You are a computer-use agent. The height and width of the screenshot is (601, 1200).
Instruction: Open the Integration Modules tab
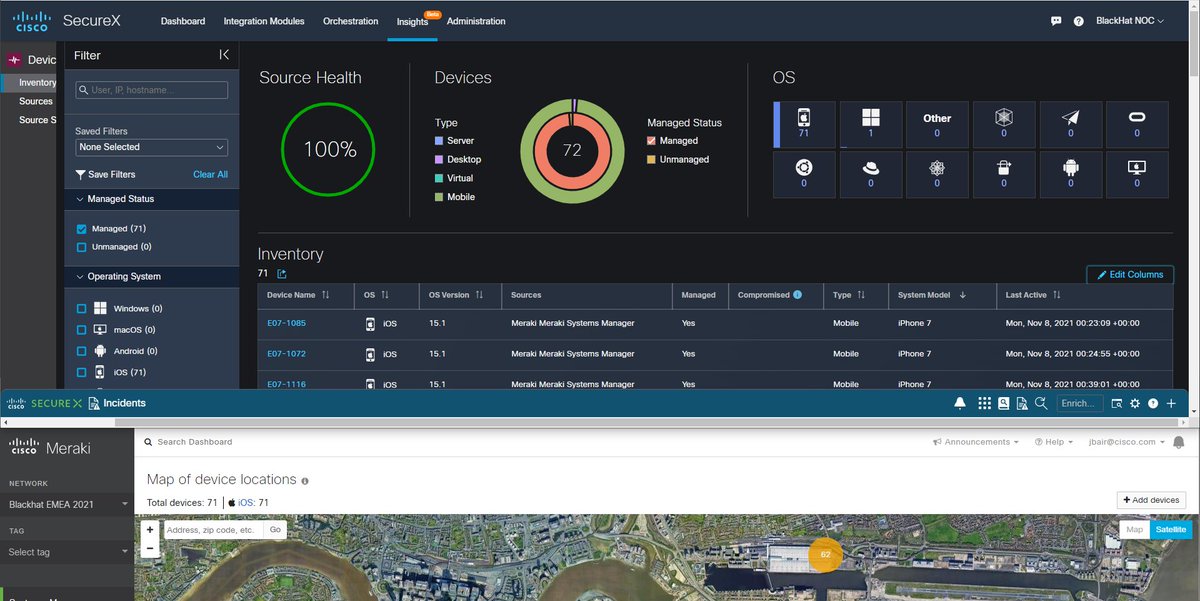coord(264,21)
